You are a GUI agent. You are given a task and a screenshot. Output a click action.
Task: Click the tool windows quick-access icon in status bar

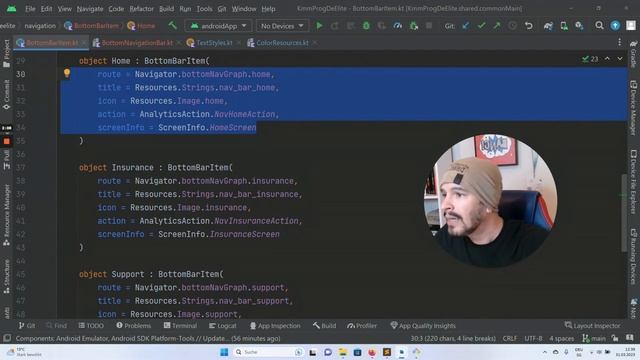[7, 338]
